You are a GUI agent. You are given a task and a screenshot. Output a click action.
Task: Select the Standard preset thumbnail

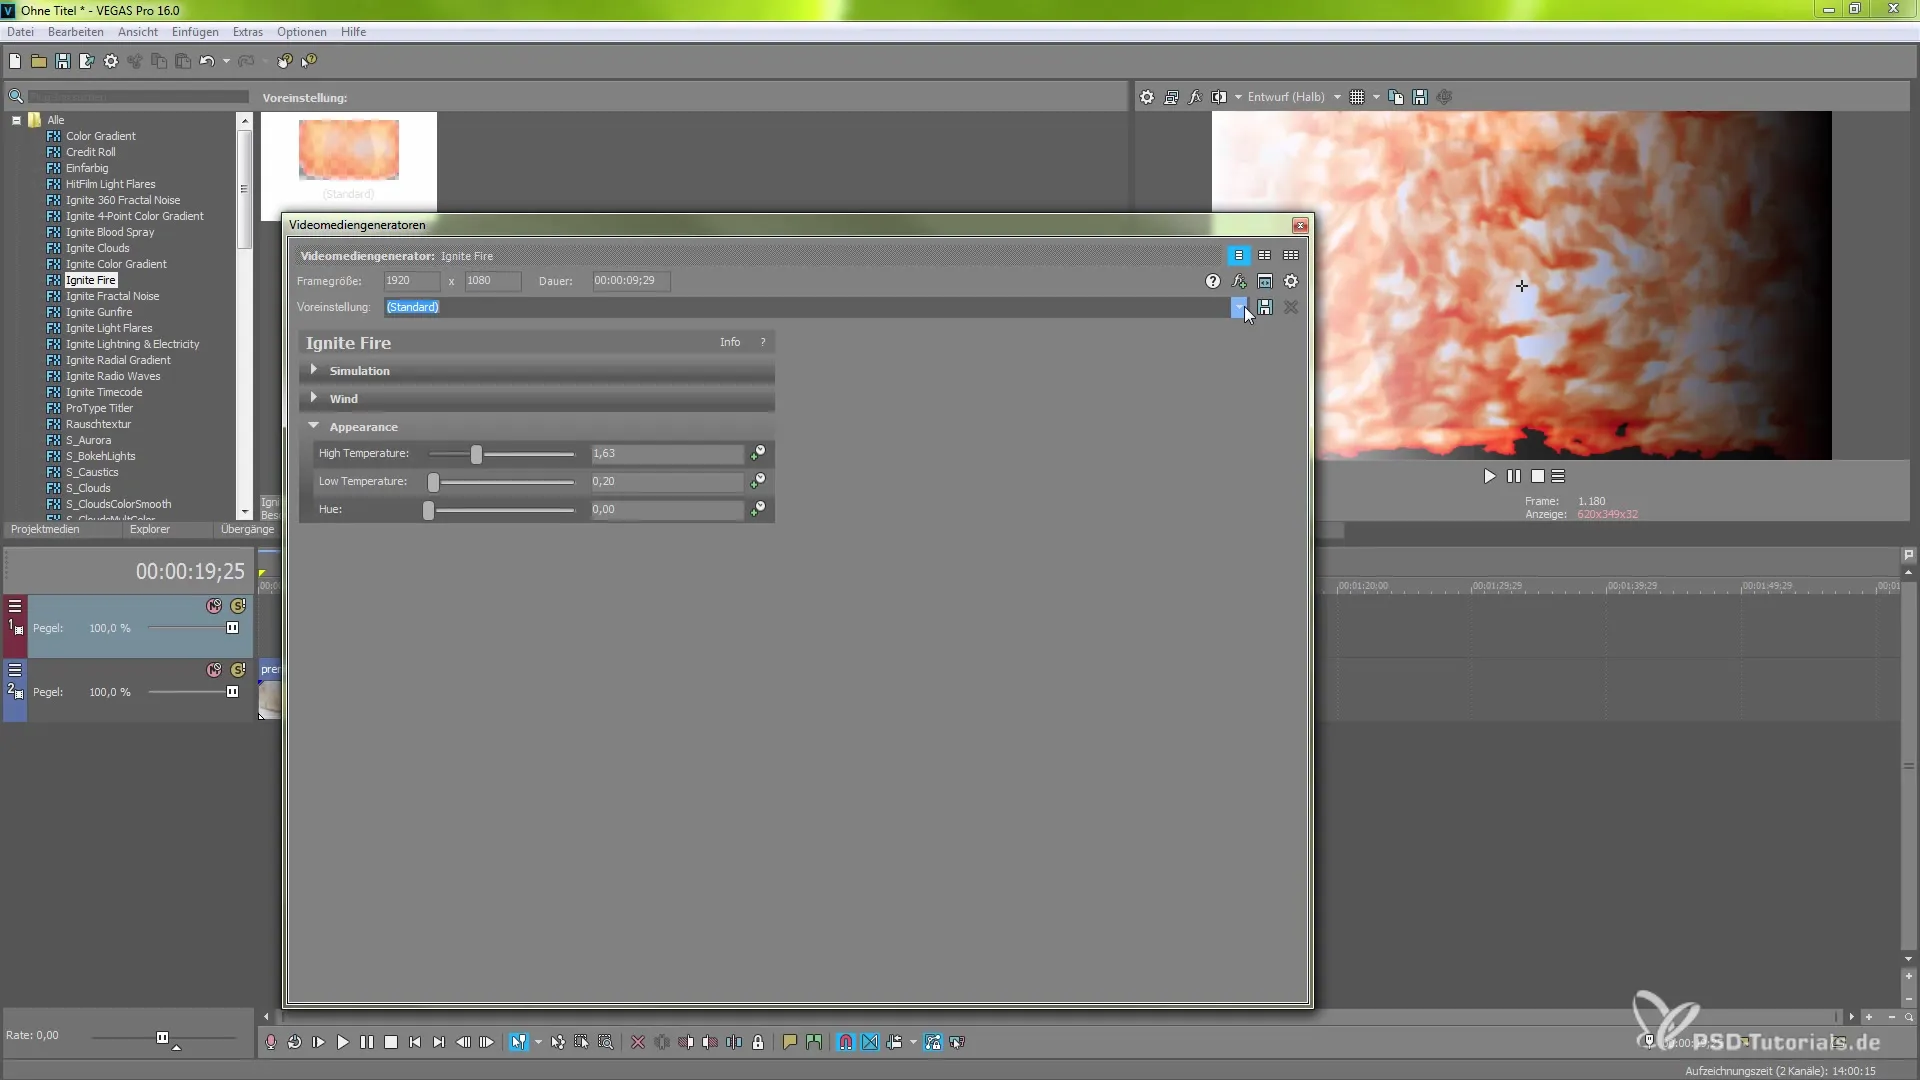pos(349,150)
